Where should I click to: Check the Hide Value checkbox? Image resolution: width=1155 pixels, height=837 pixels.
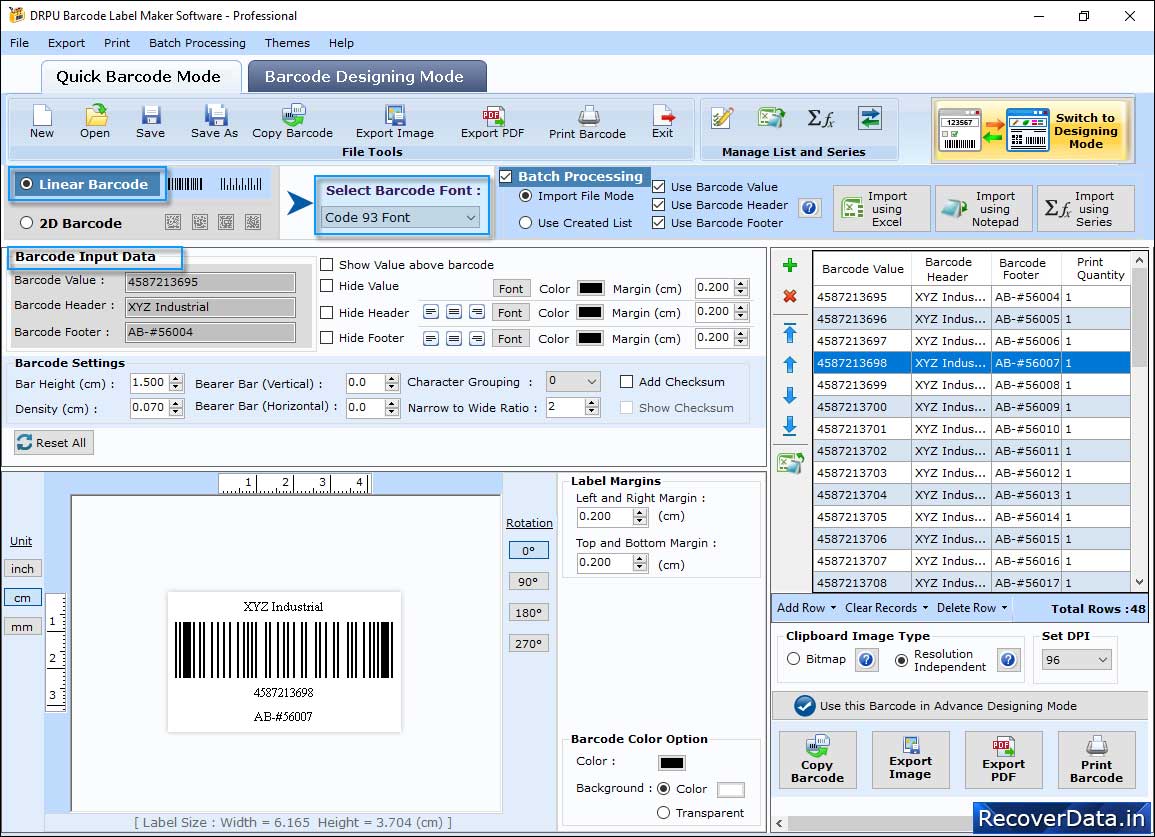[x=326, y=286]
